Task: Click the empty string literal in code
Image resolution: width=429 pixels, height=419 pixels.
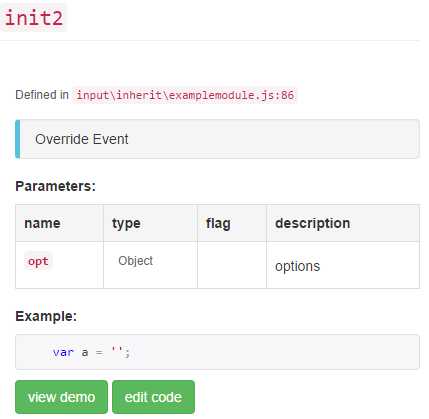Action: pos(117,351)
